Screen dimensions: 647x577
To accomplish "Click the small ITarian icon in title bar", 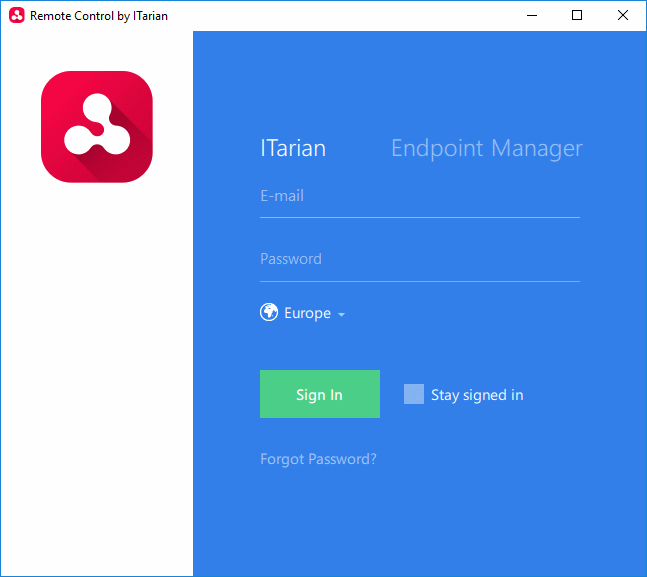I will 16,16.
